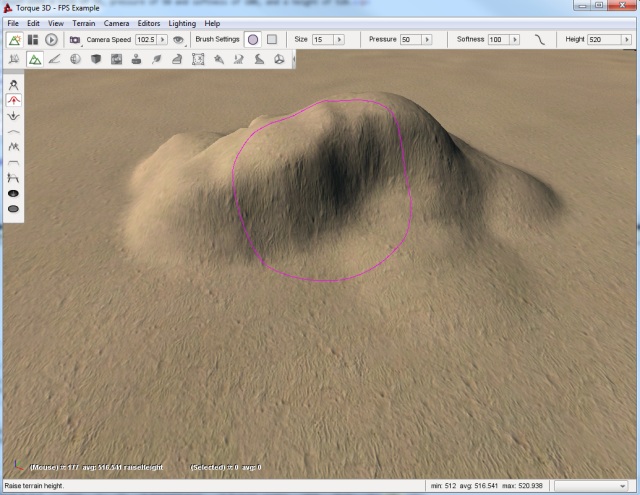This screenshot has height=495, width=640.
Task: Click the Play Game button in toolbar
Action: [x=51, y=39]
